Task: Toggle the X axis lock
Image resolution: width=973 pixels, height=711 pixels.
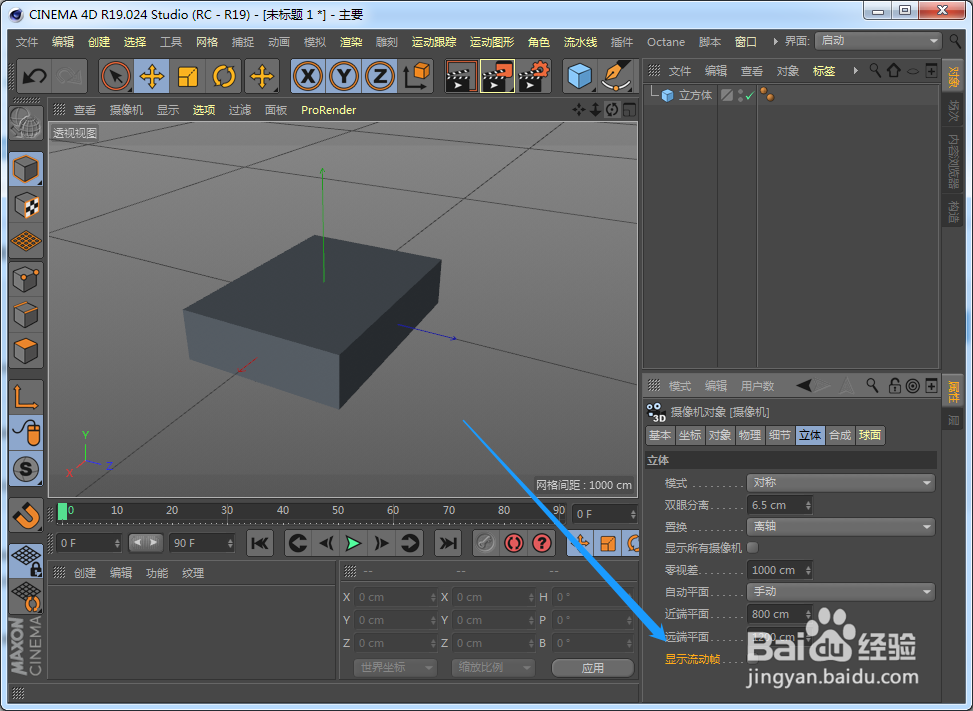Action: point(308,77)
